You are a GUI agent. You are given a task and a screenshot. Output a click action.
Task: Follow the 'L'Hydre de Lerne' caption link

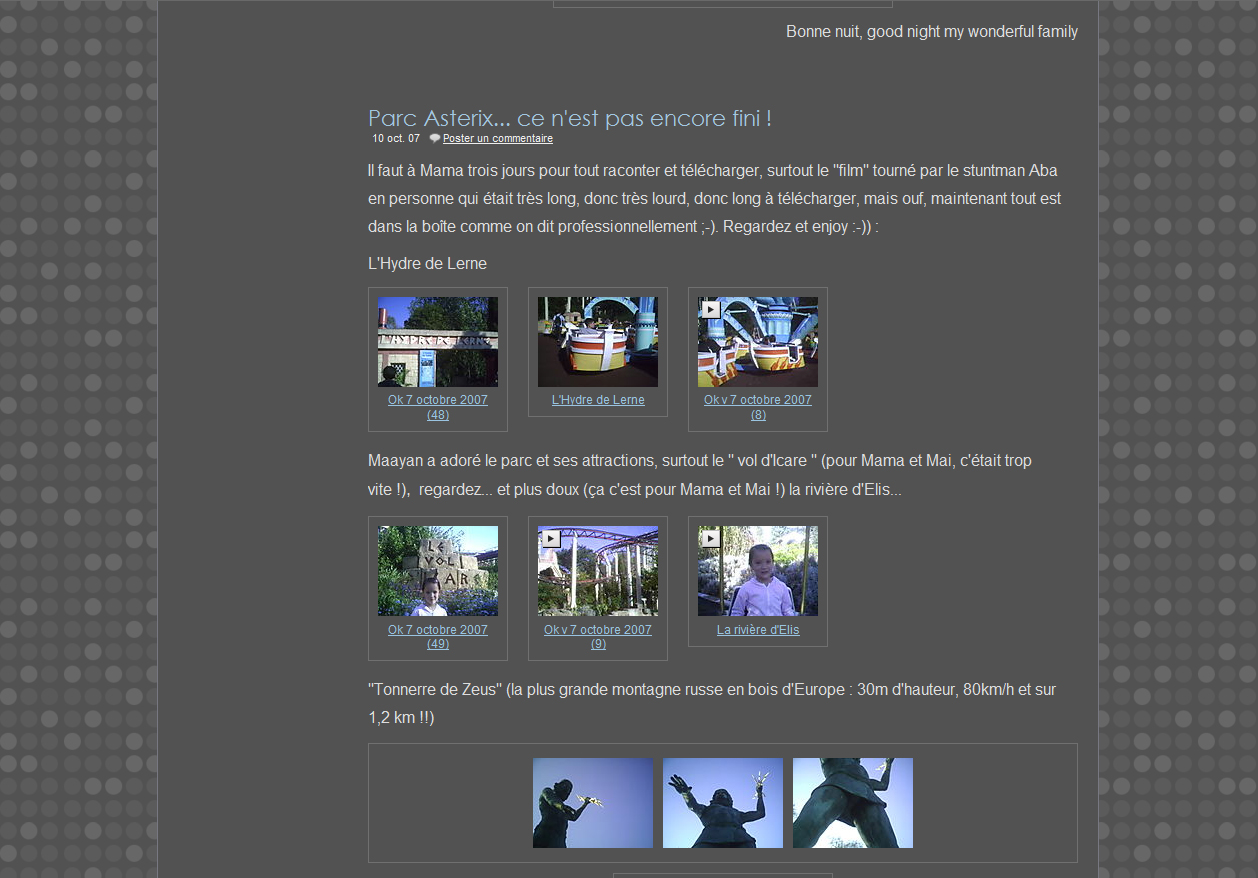pyautogui.click(x=597, y=400)
